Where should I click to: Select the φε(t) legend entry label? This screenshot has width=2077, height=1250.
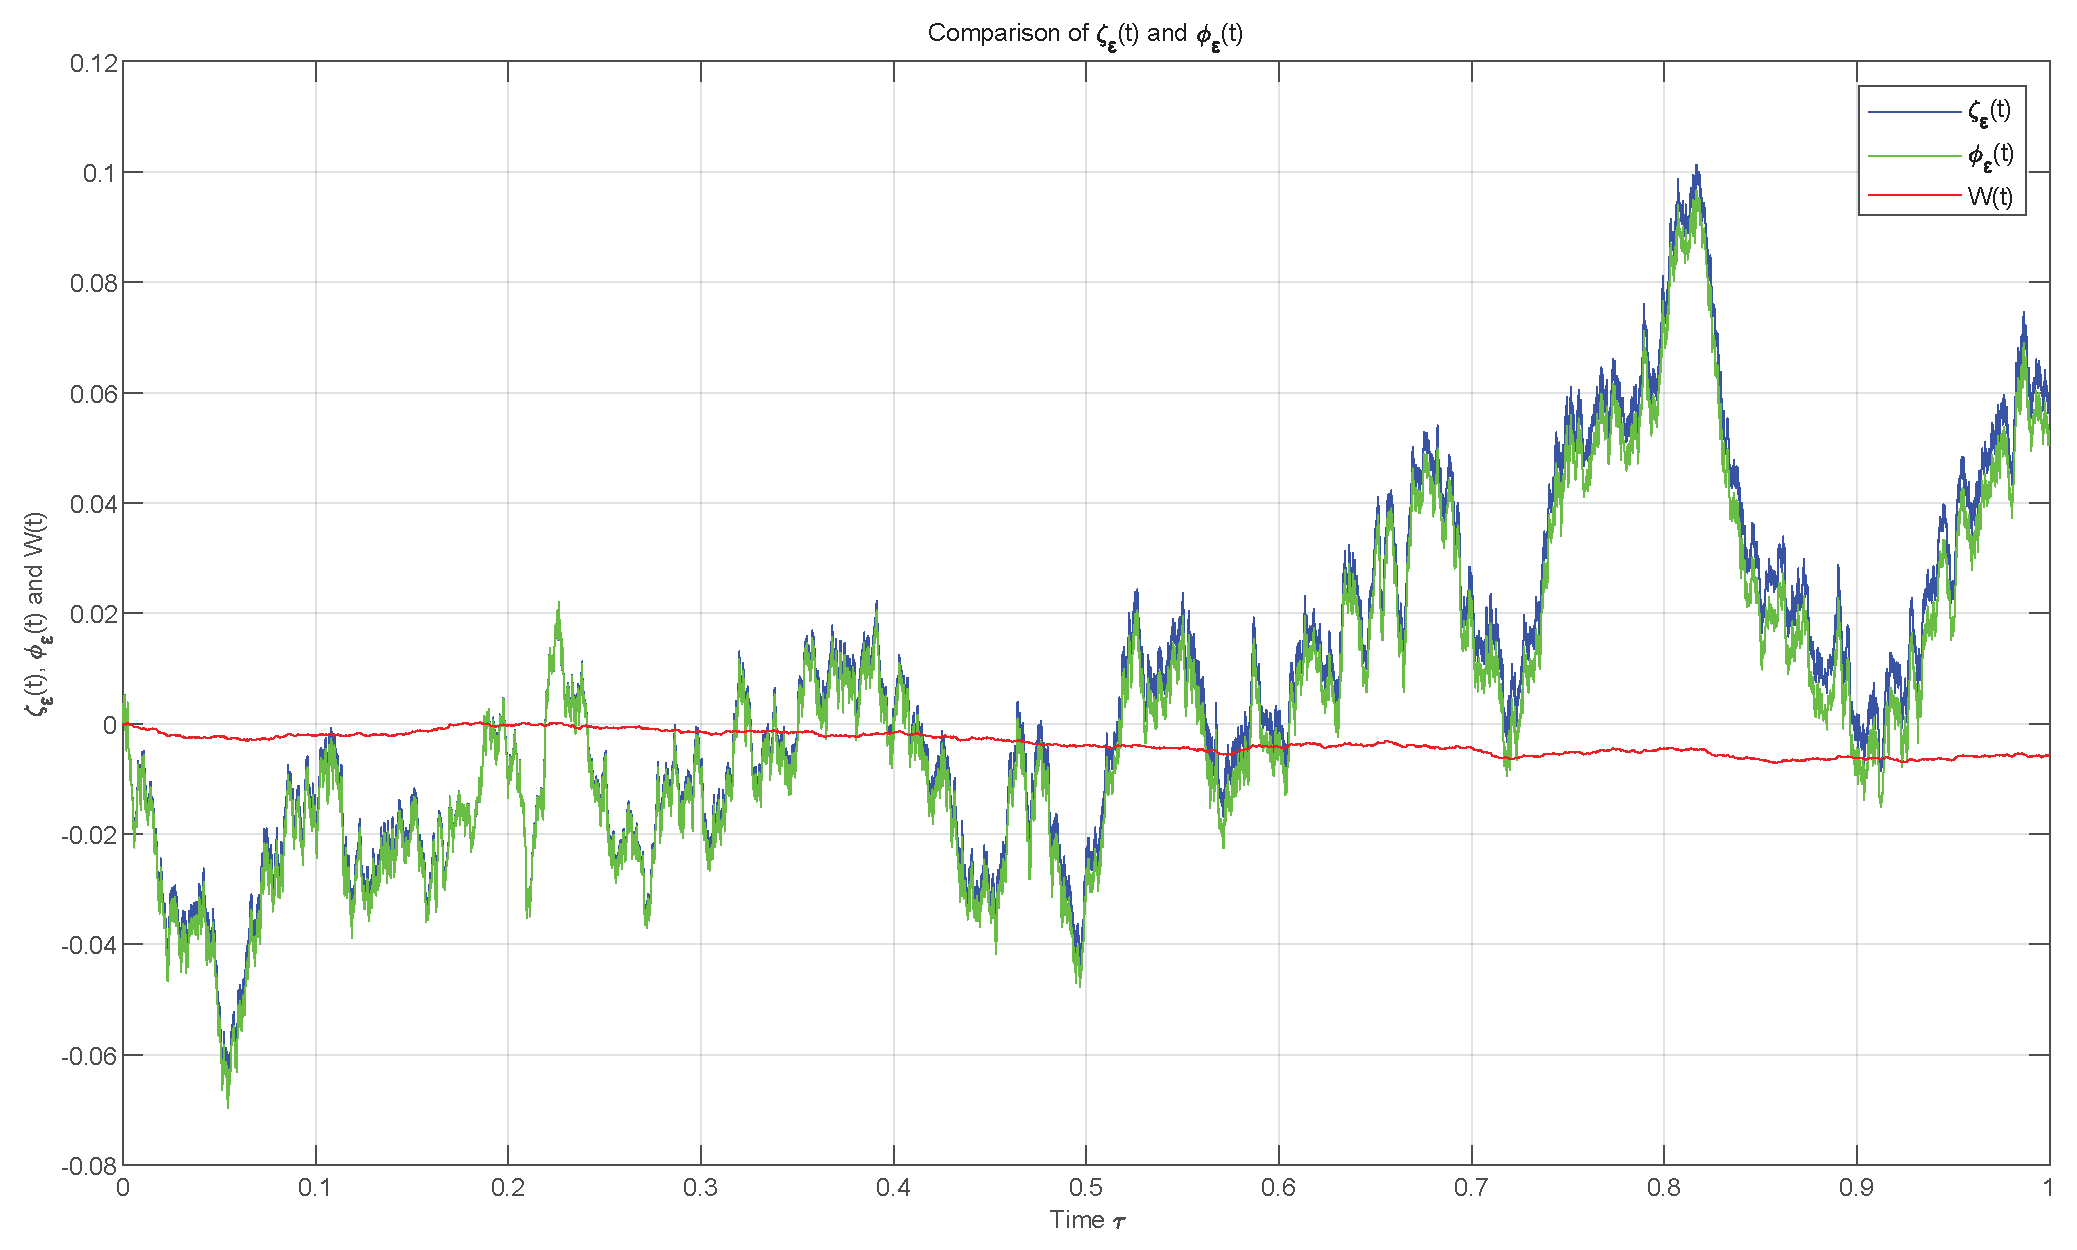click(x=1989, y=155)
